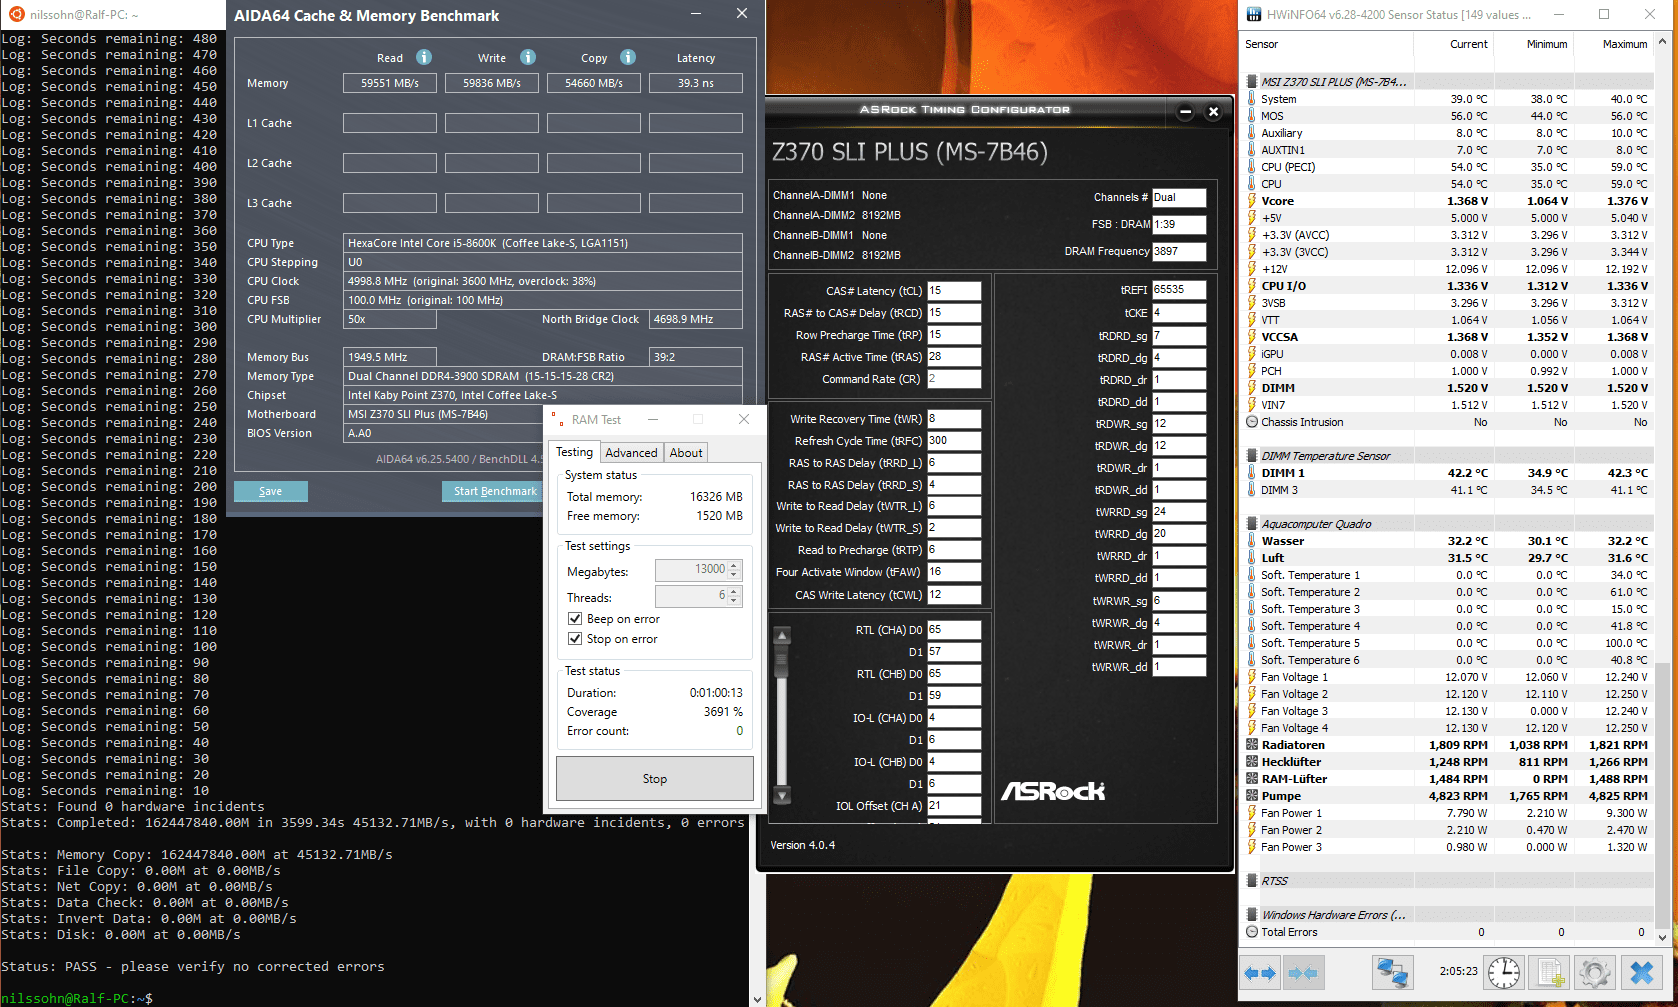1678x1007 pixels.
Task: Click terminal scrollbar down arrow
Action: pos(757,998)
